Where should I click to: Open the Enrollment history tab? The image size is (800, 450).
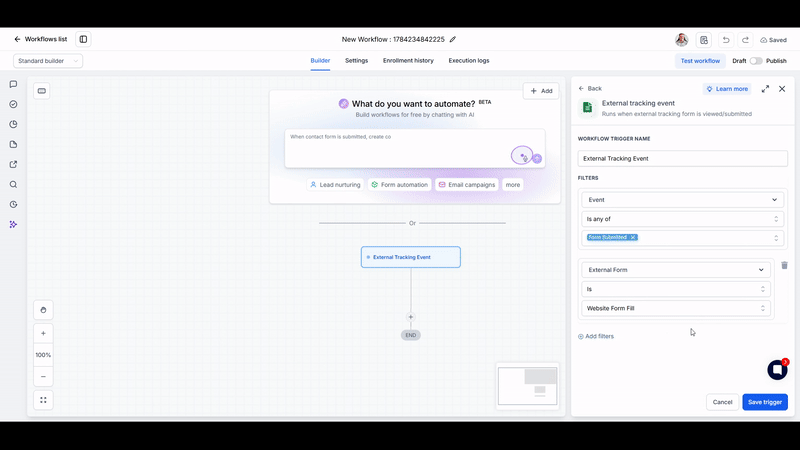408,61
